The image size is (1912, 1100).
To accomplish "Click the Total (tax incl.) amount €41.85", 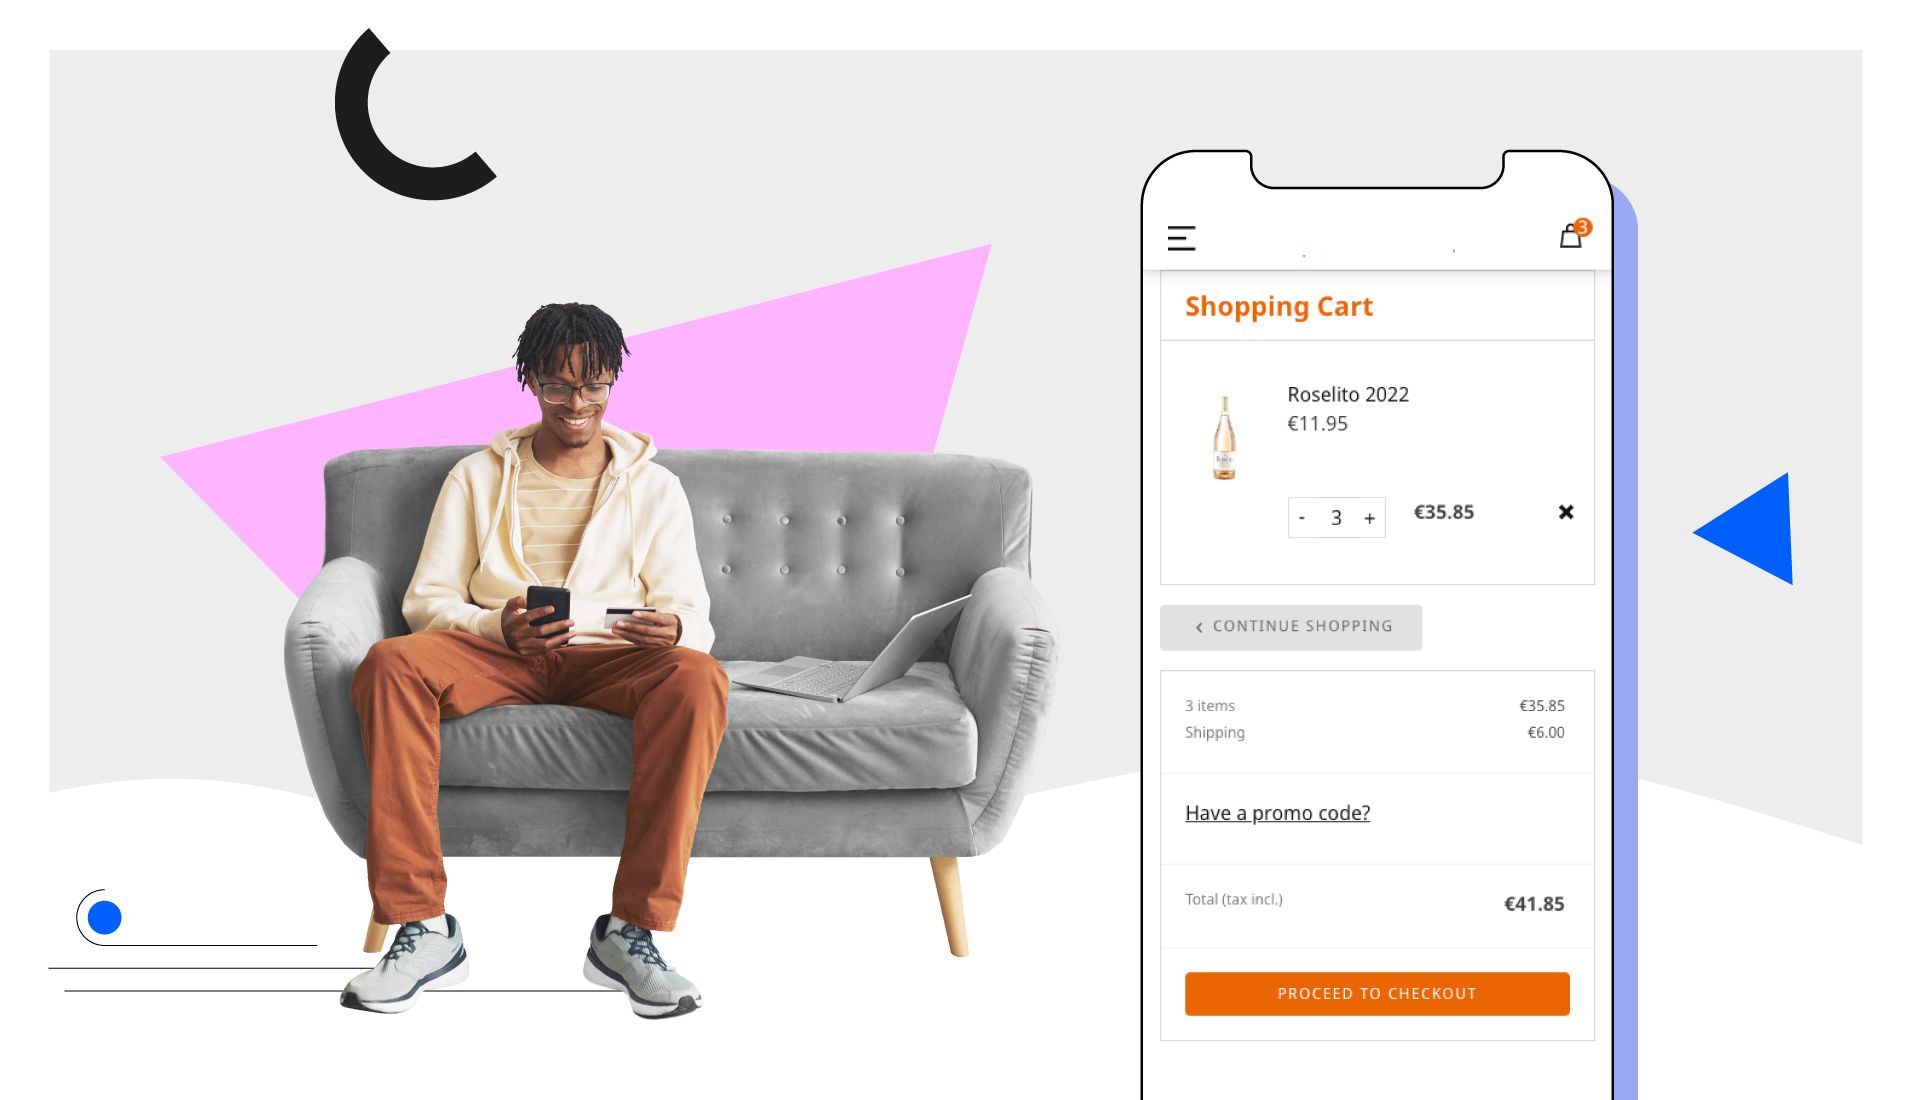I will (1535, 903).
